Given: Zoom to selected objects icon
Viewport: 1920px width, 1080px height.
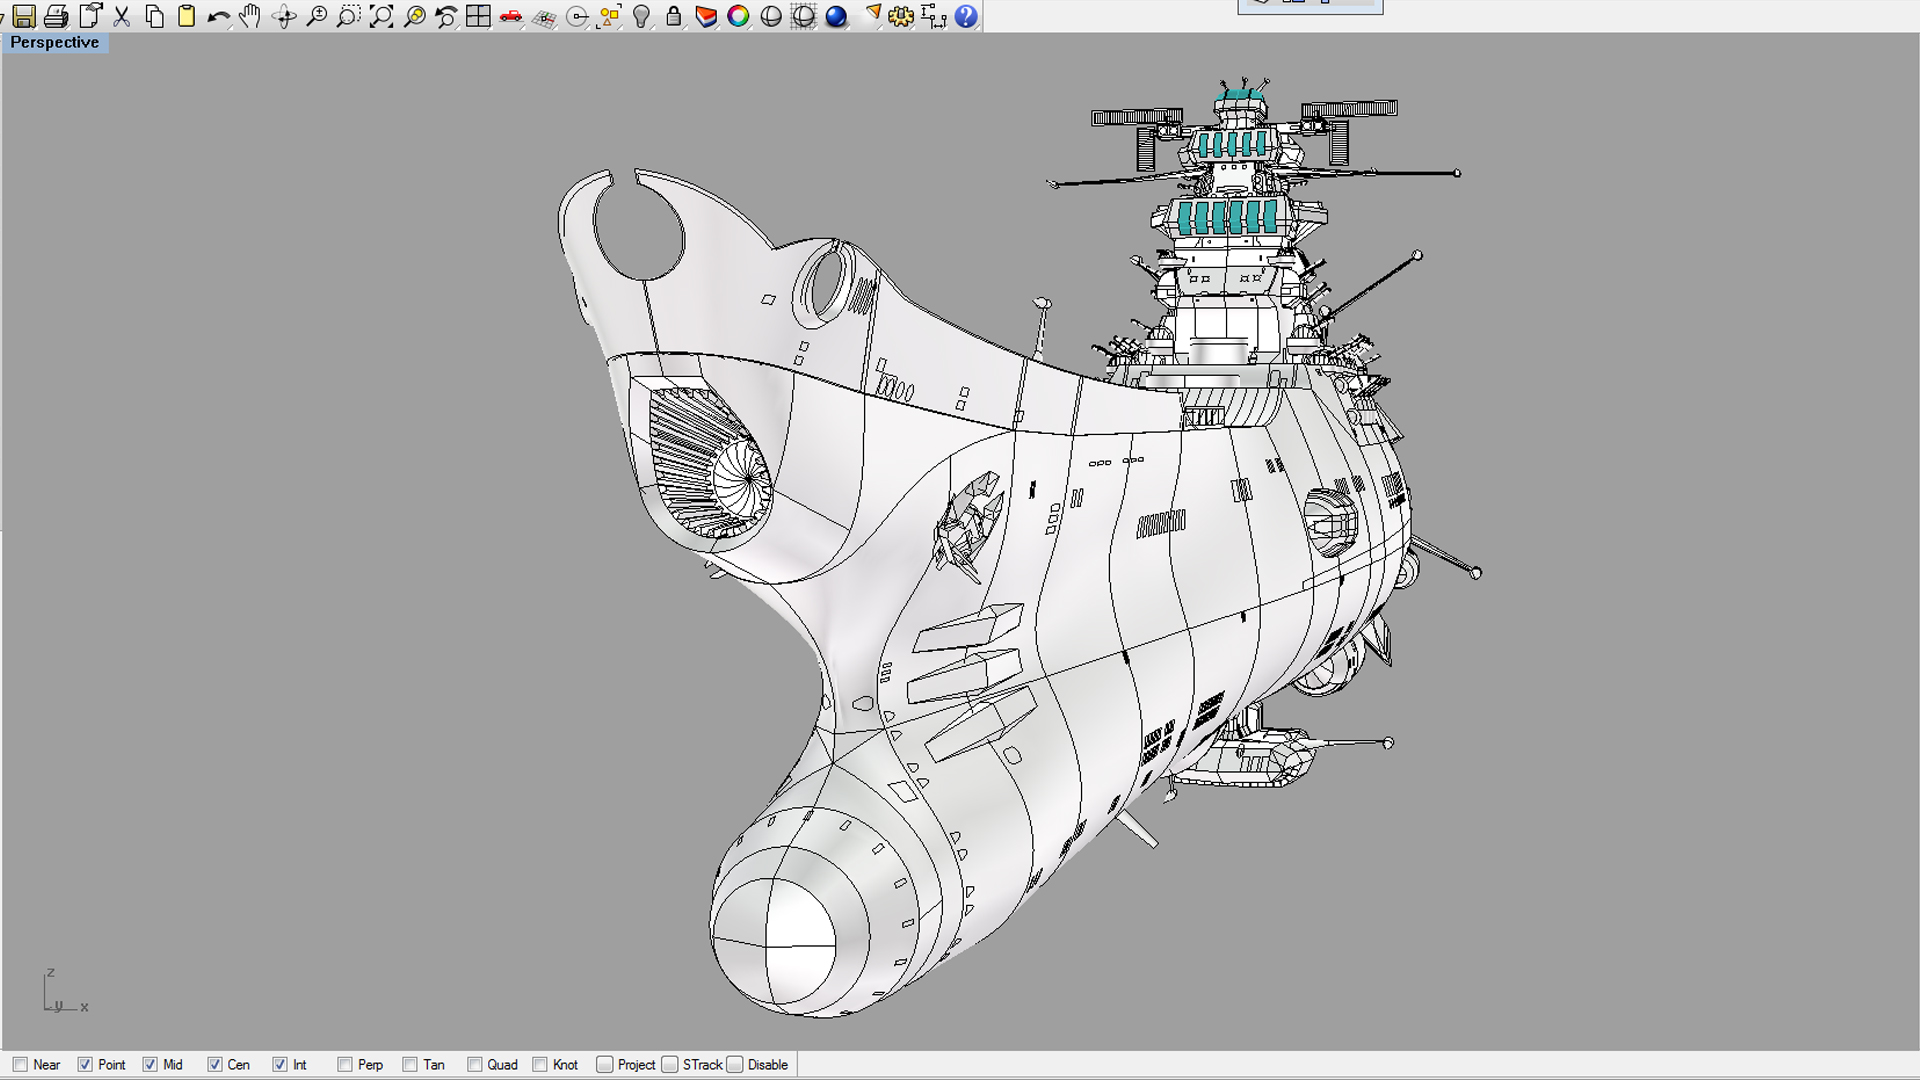Looking at the screenshot, I should [414, 16].
